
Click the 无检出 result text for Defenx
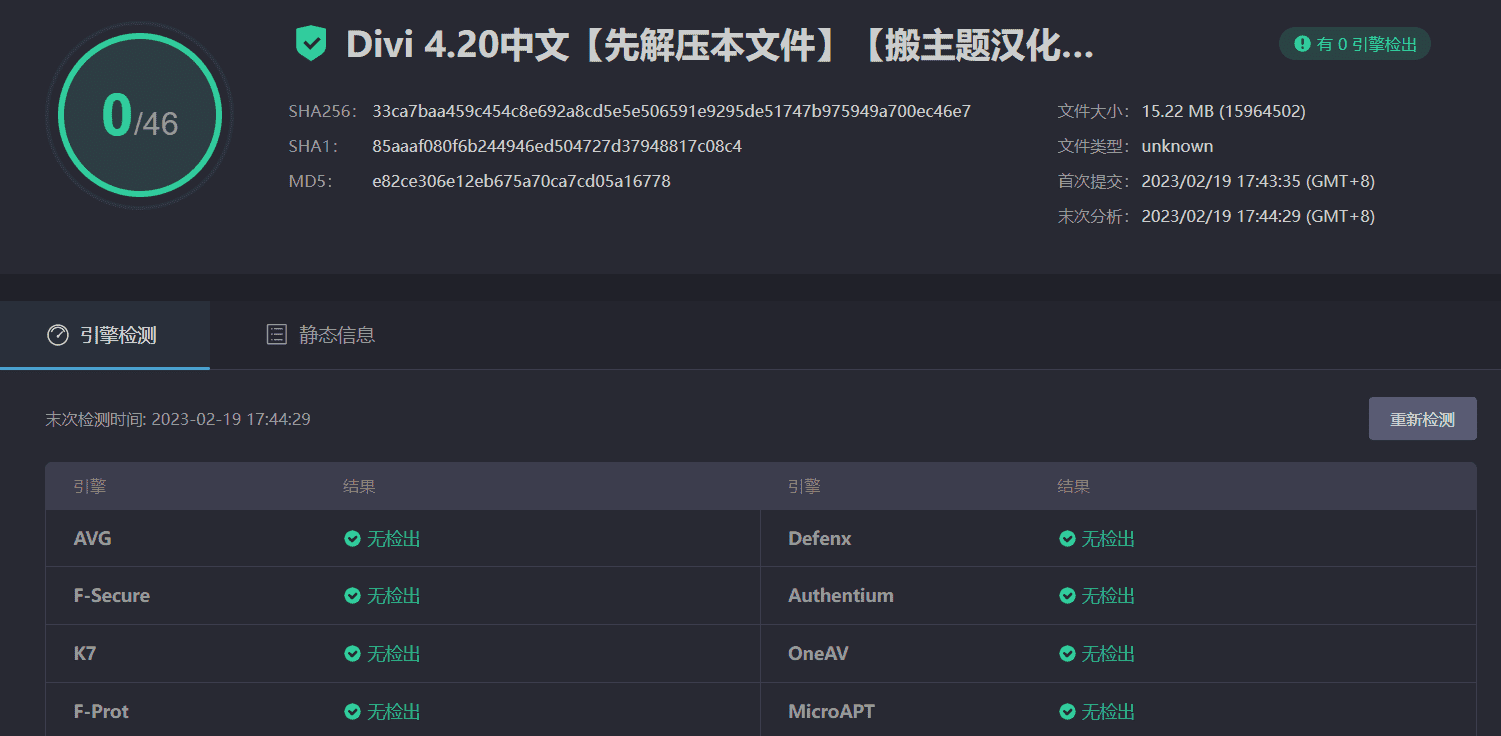[1108, 539]
